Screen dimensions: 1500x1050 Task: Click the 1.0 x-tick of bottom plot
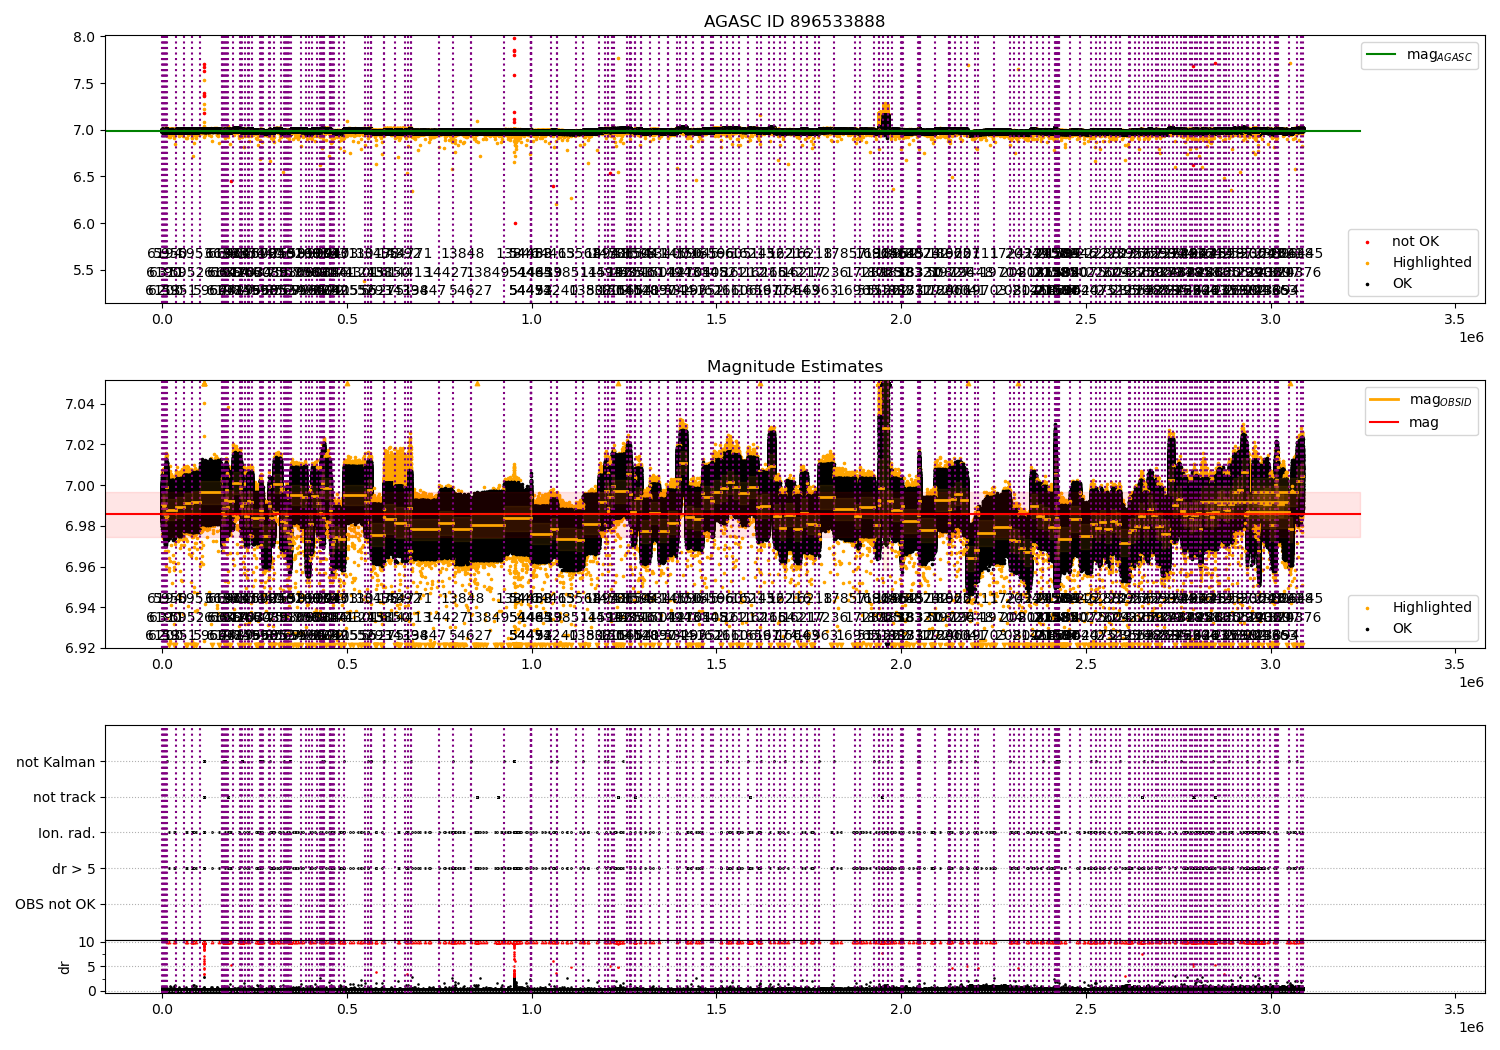click(532, 1010)
